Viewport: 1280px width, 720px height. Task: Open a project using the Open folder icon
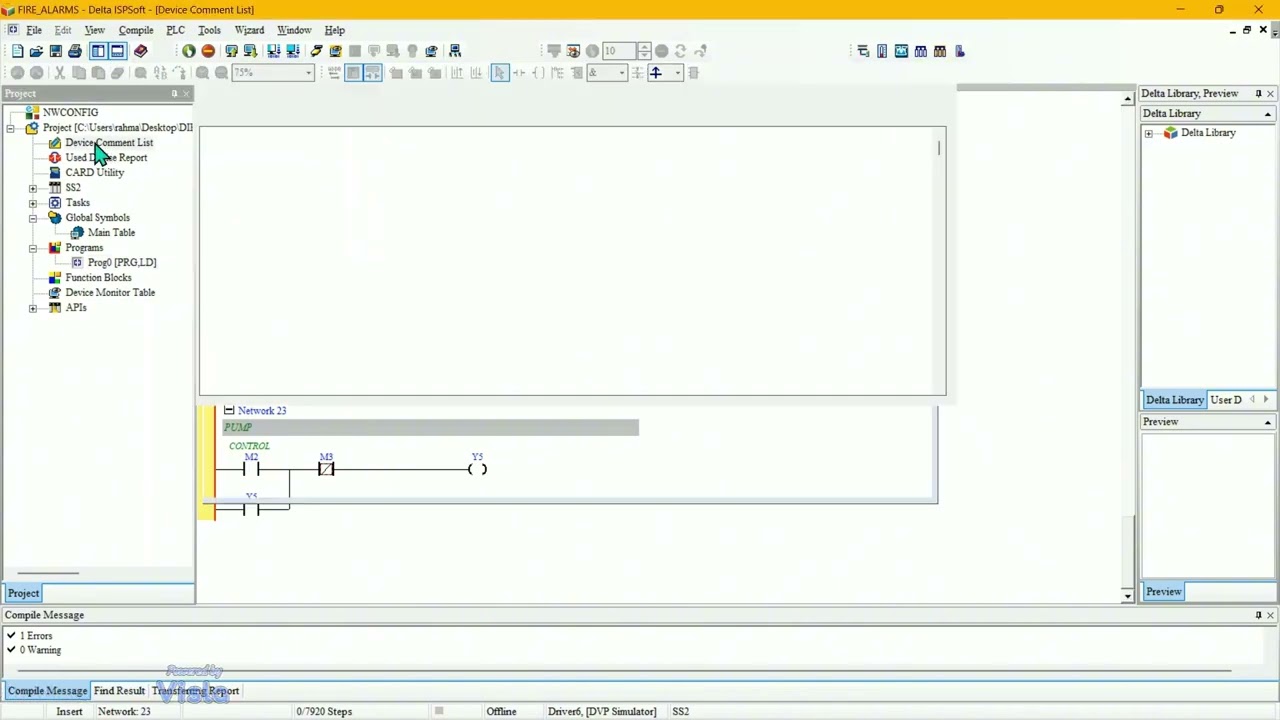(x=36, y=51)
